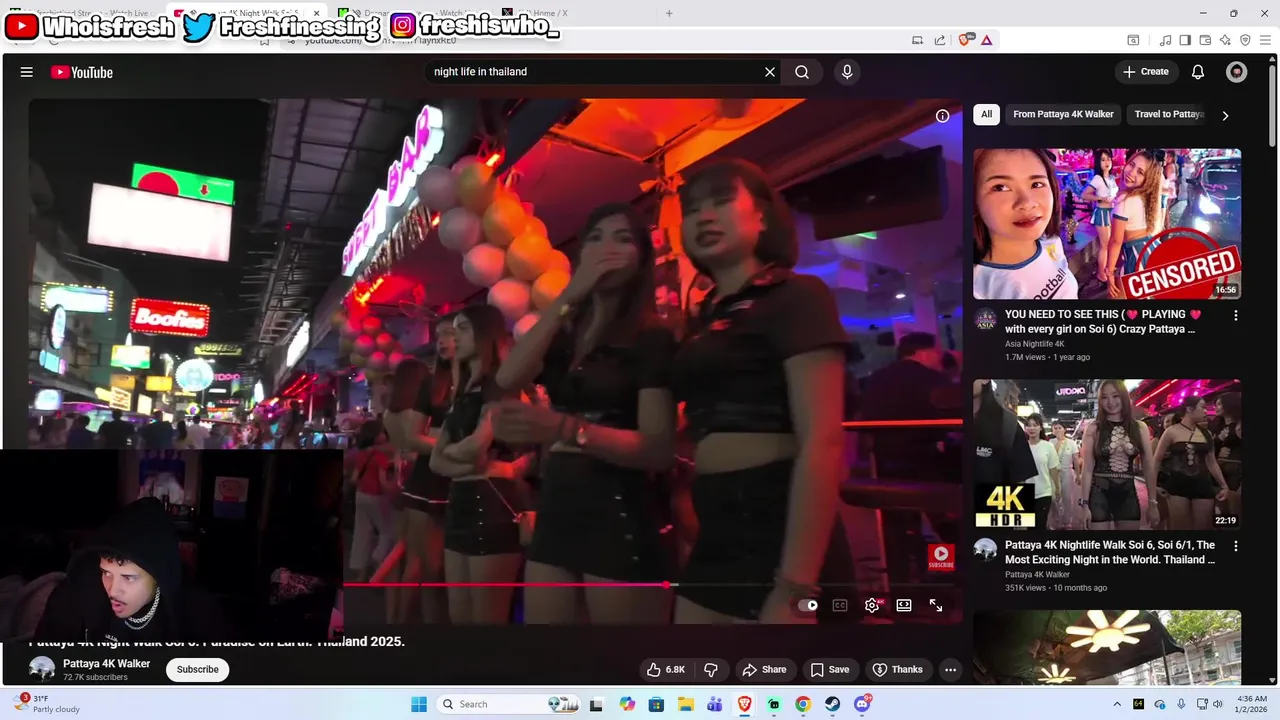The height and width of the screenshot is (720, 1280).
Task: Open the Brave Shields lion icon
Action: pos(965,40)
